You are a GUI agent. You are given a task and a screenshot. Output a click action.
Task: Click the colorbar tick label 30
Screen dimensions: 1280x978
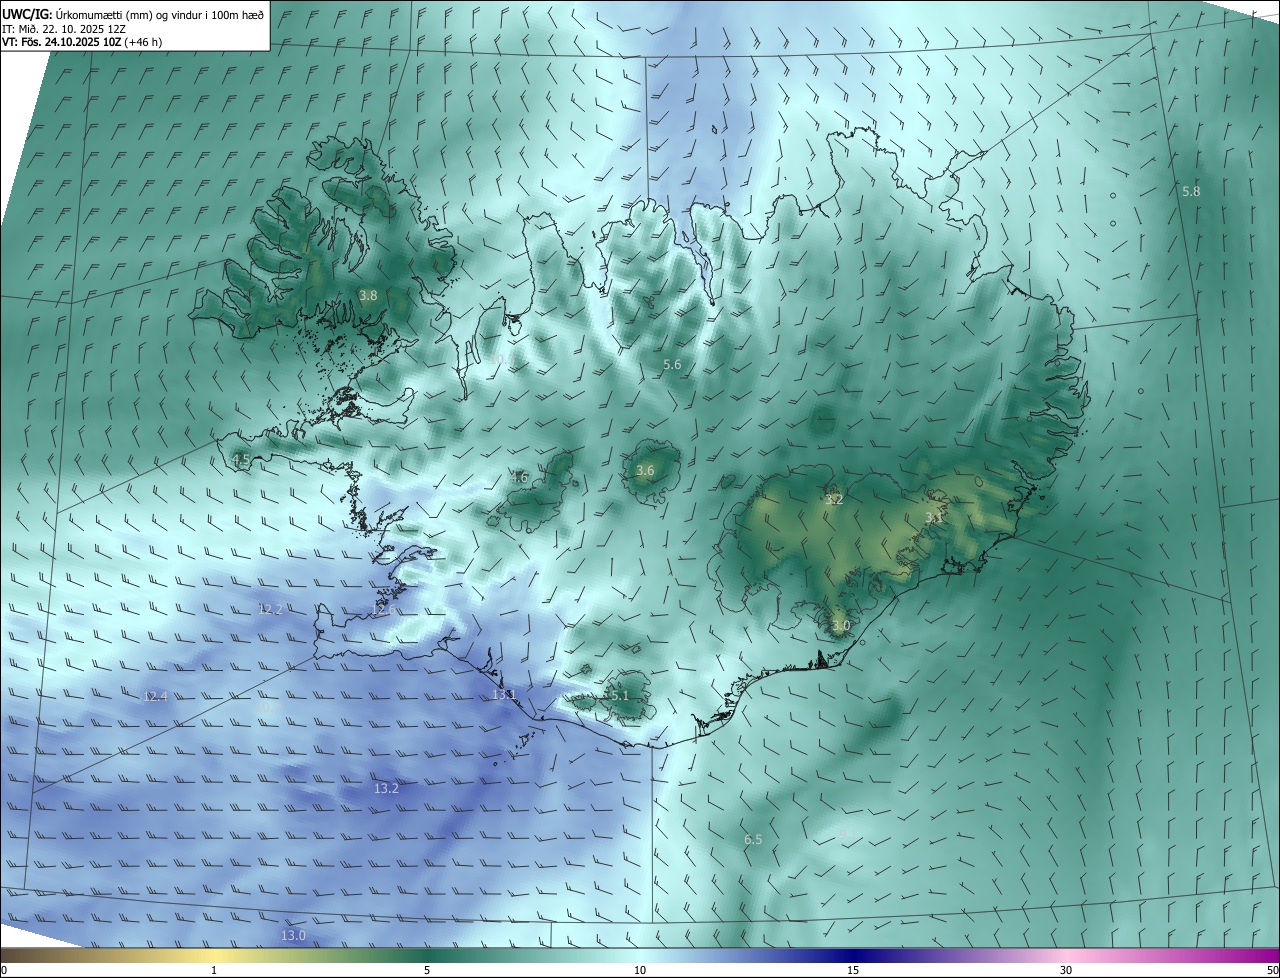point(1066,970)
